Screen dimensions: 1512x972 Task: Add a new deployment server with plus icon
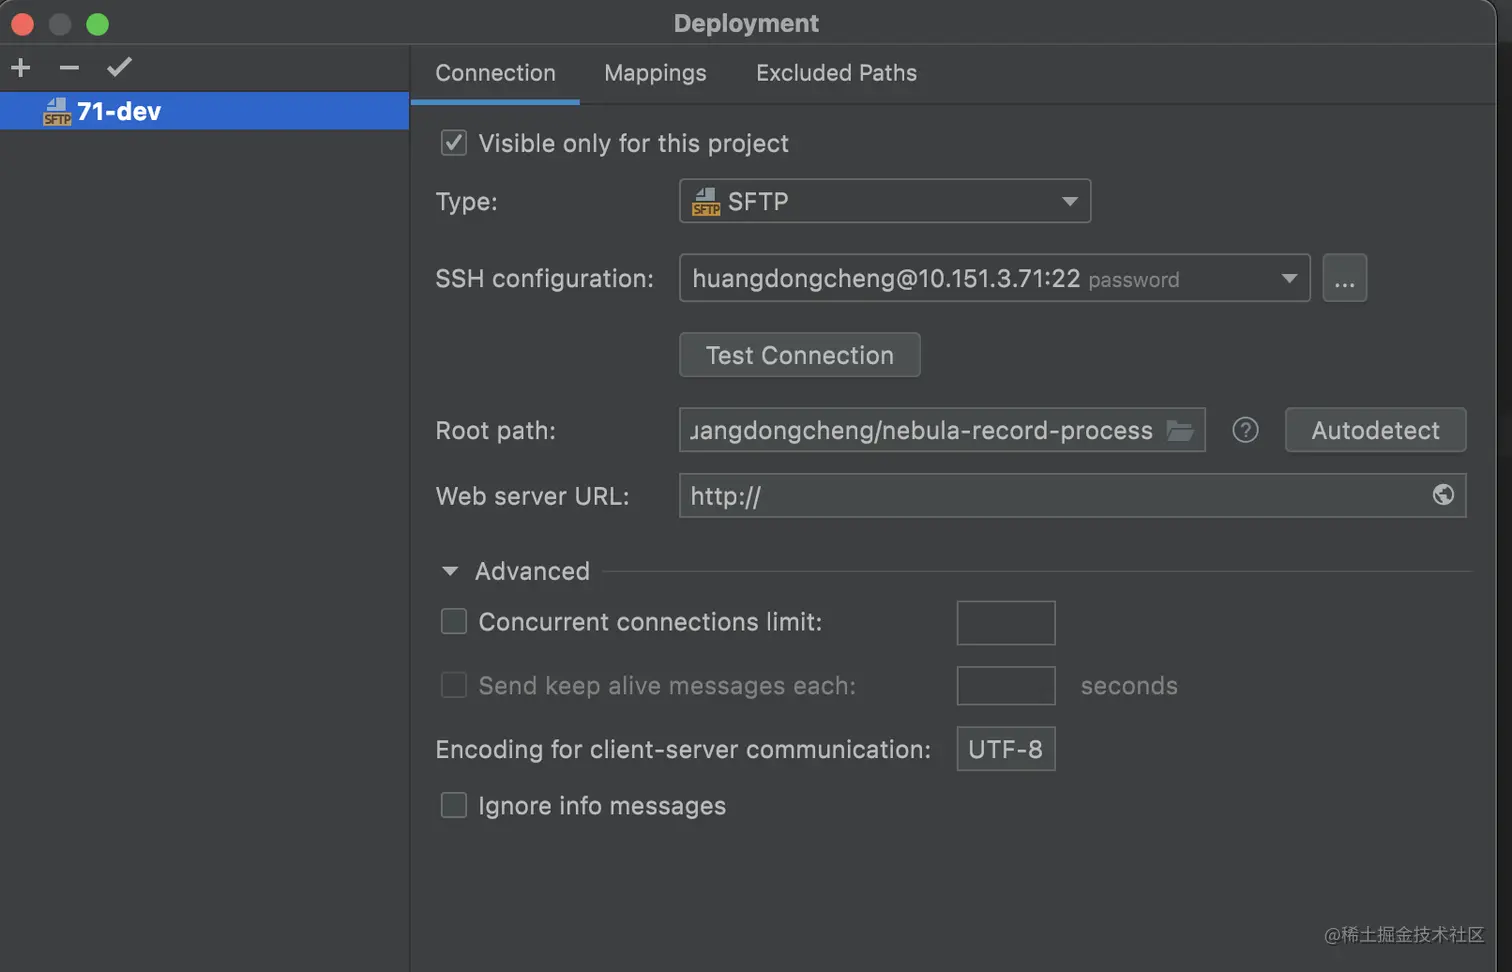pyautogui.click(x=21, y=68)
